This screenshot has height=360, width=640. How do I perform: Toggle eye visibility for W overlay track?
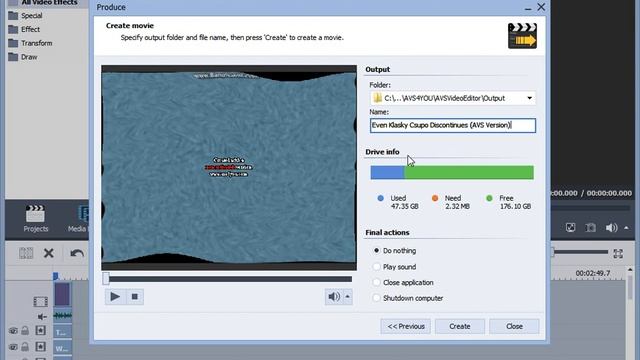[13, 347]
